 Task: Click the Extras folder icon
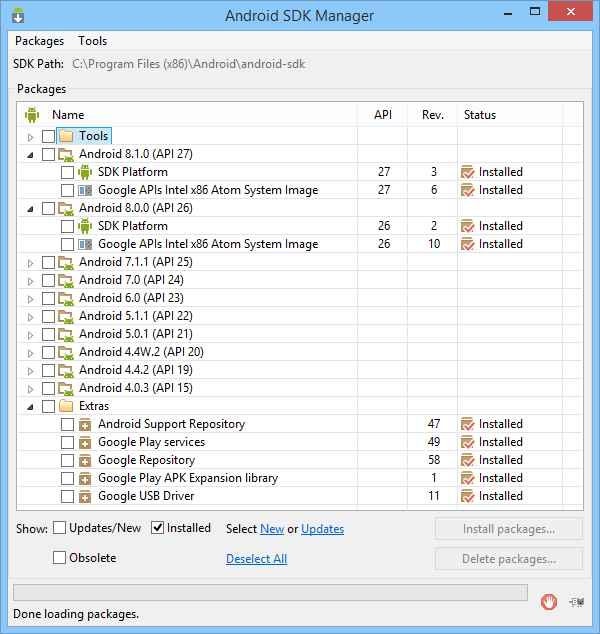pyautogui.click(x=66, y=406)
